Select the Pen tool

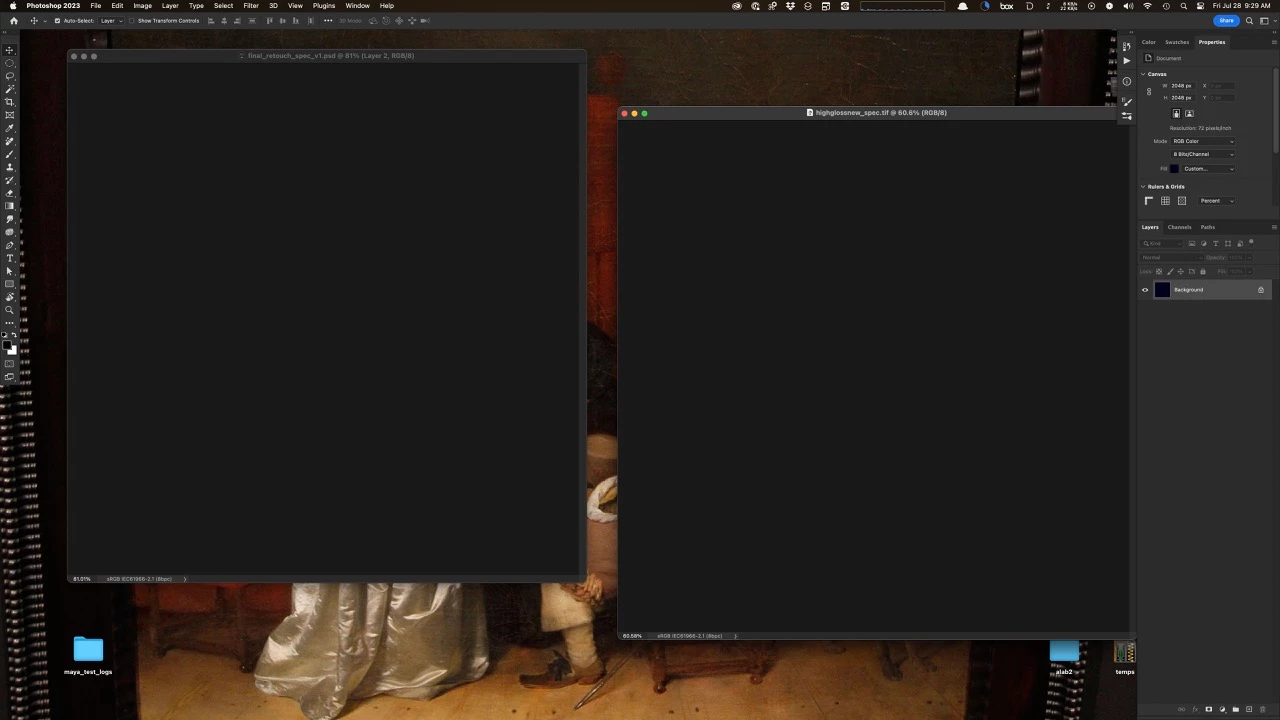(x=10, y=245)
